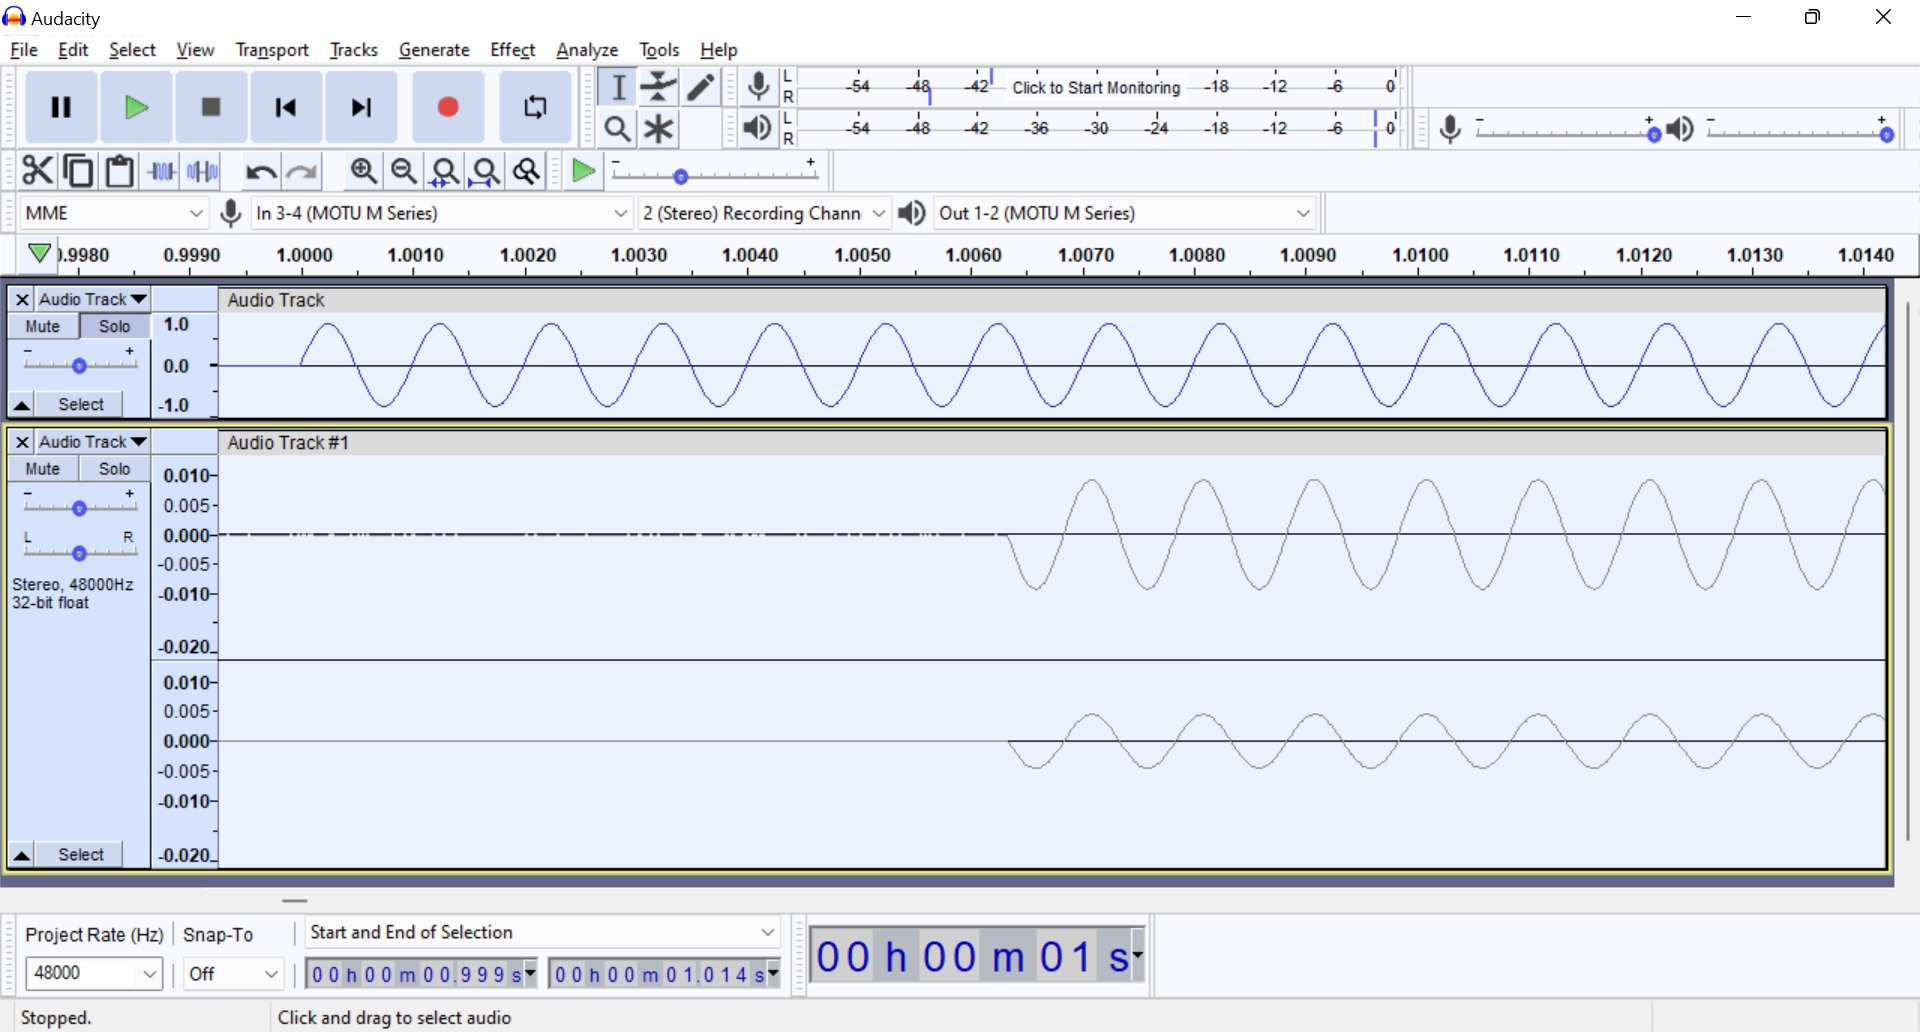Screen dimensions: 1920x1032
Task: Open the Tracks menu
Action: 354,50
